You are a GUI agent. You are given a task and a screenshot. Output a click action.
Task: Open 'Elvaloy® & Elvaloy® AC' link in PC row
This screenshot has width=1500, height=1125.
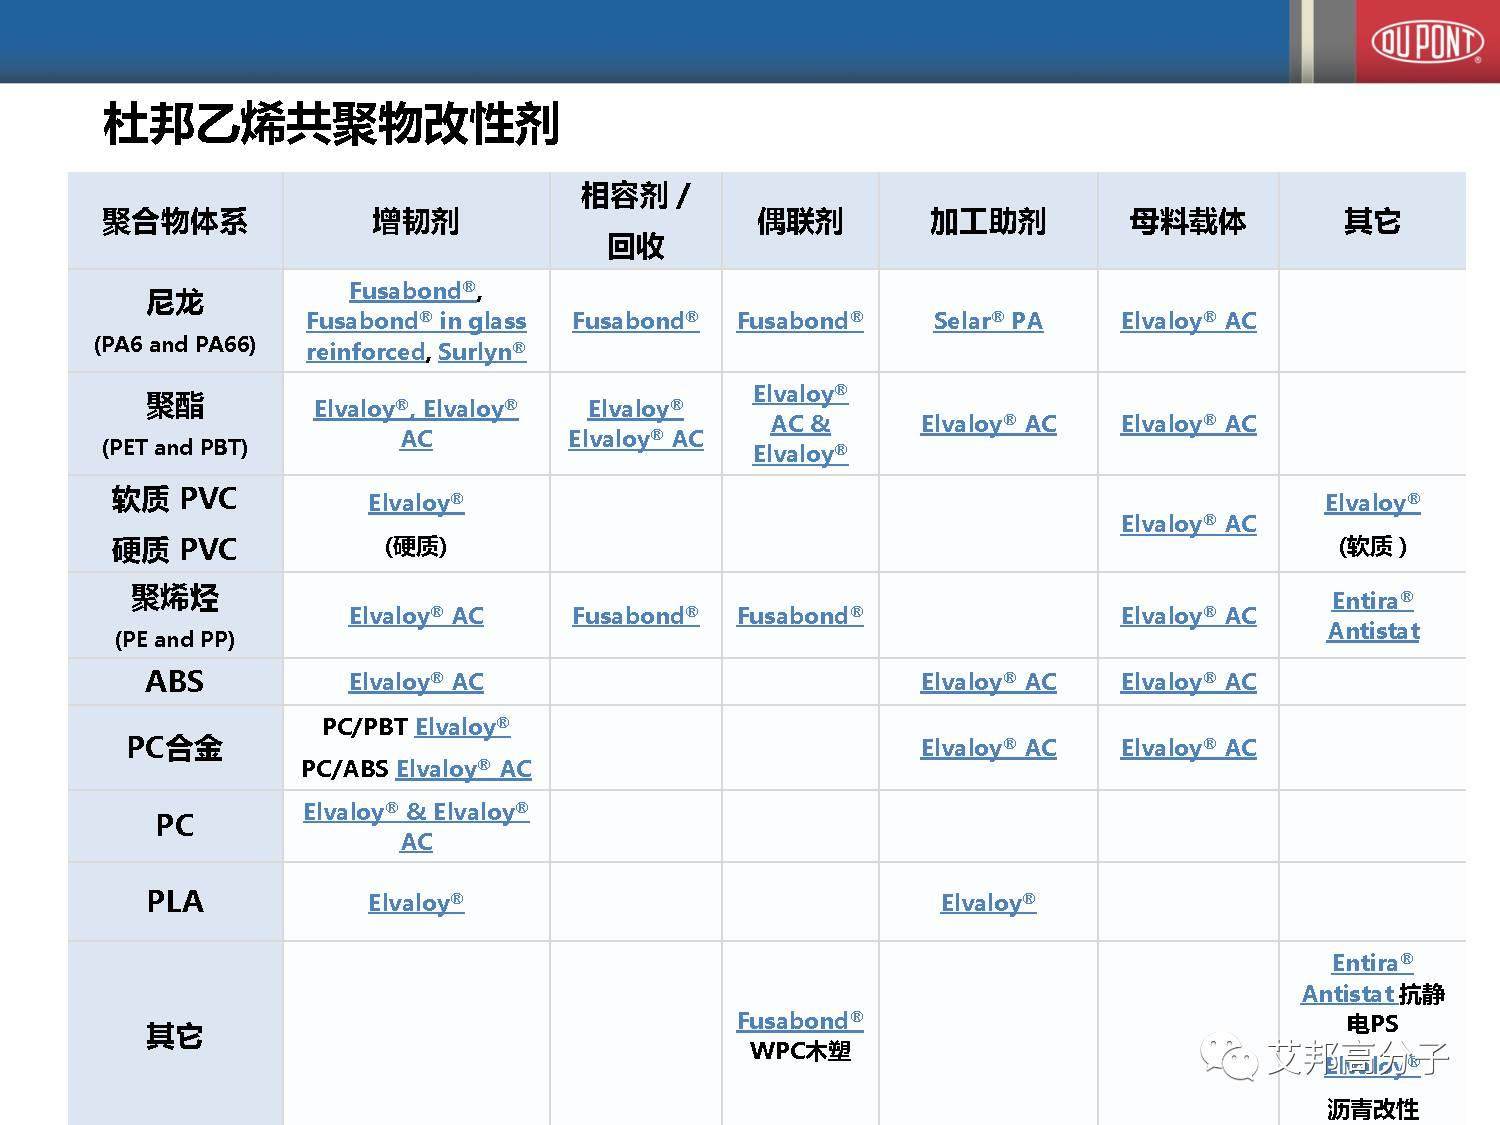416,827
